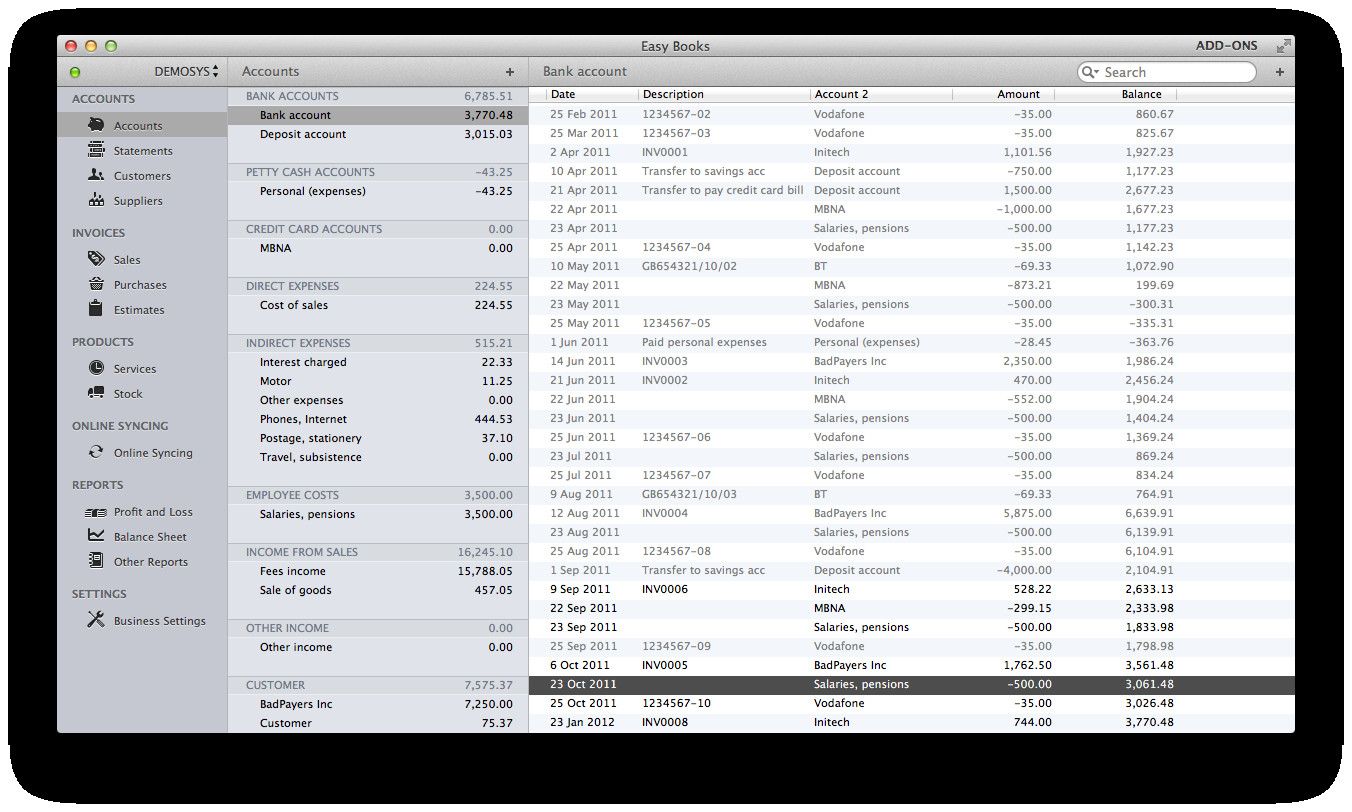This screenshot has width=1352, height=812.
Task: Select the Fees income account
Action: [378, 571]
